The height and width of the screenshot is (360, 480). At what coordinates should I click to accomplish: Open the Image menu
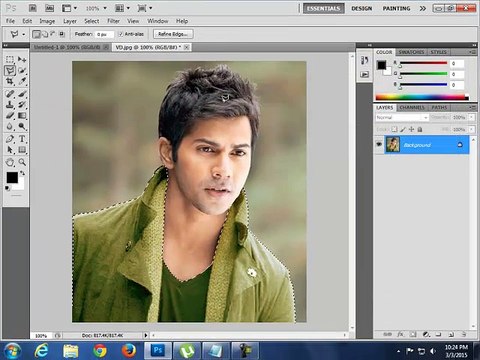[47, 21]
